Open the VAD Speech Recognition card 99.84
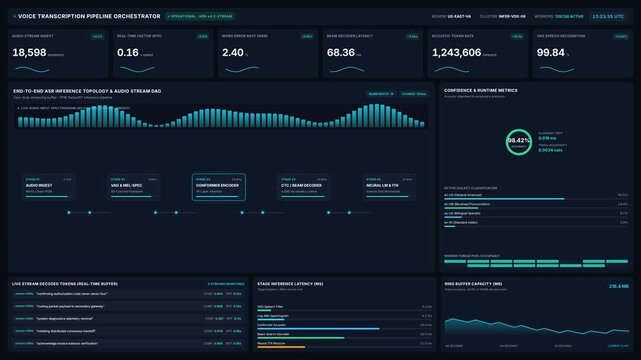Screen dimensions: 641x360 pyautogui.click(x=583, y=54)
